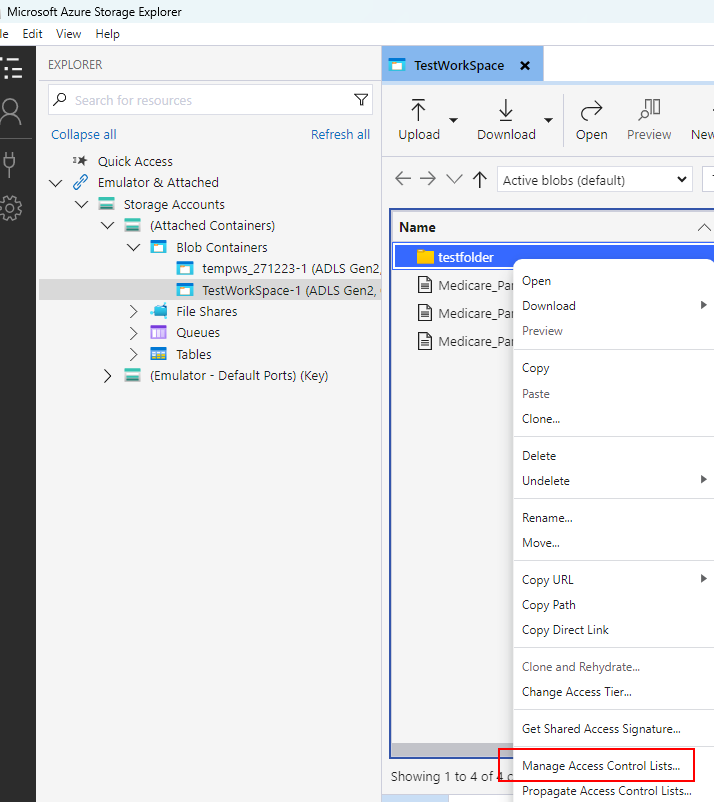The width and height of the screenshot is (714, 802).
Task: Expand the (Emulator - Default Ports) node
Action: (107, 376)
